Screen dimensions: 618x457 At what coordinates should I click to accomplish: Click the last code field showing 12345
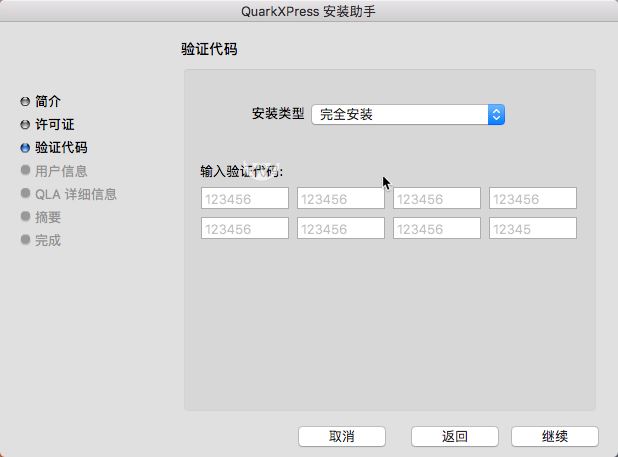533,228
